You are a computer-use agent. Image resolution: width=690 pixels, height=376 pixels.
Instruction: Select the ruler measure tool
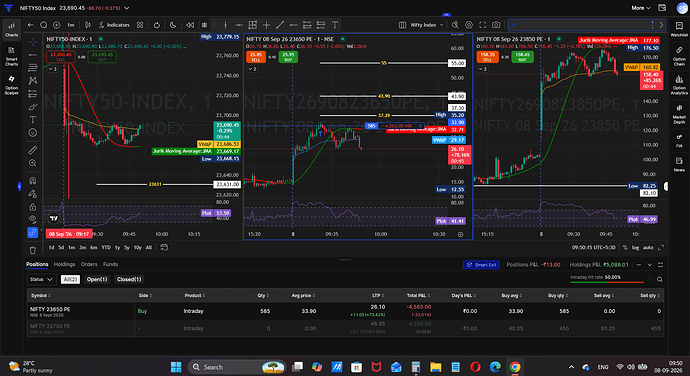33,150
